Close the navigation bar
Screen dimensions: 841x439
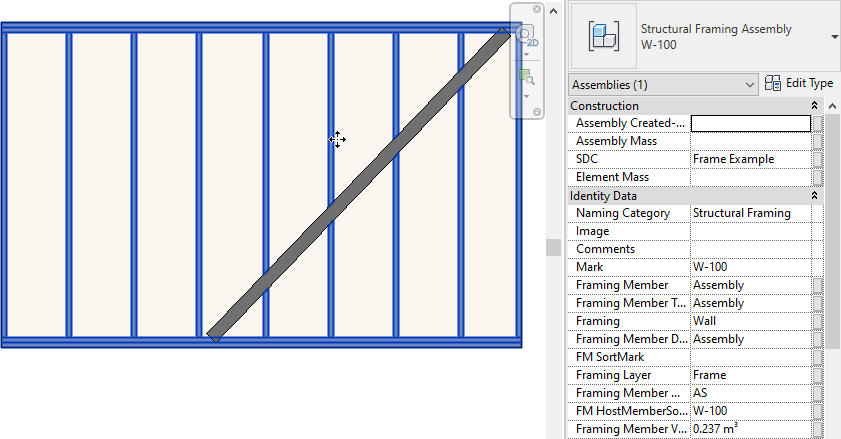pos(537,9)
